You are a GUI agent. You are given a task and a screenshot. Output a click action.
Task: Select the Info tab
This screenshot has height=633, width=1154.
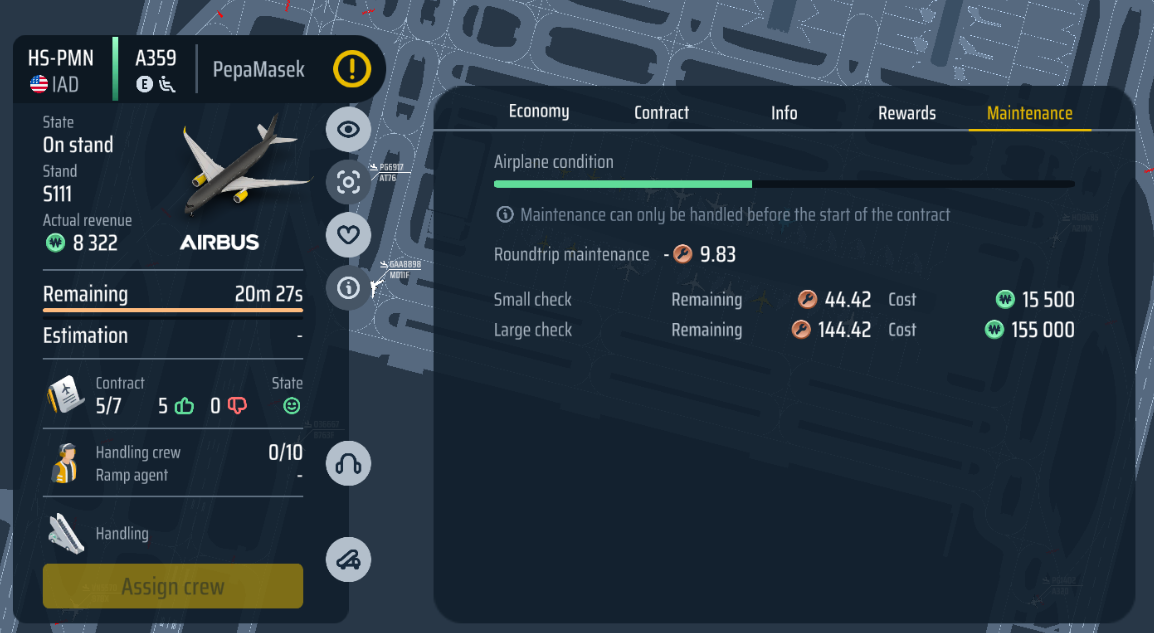pos(784,113)
